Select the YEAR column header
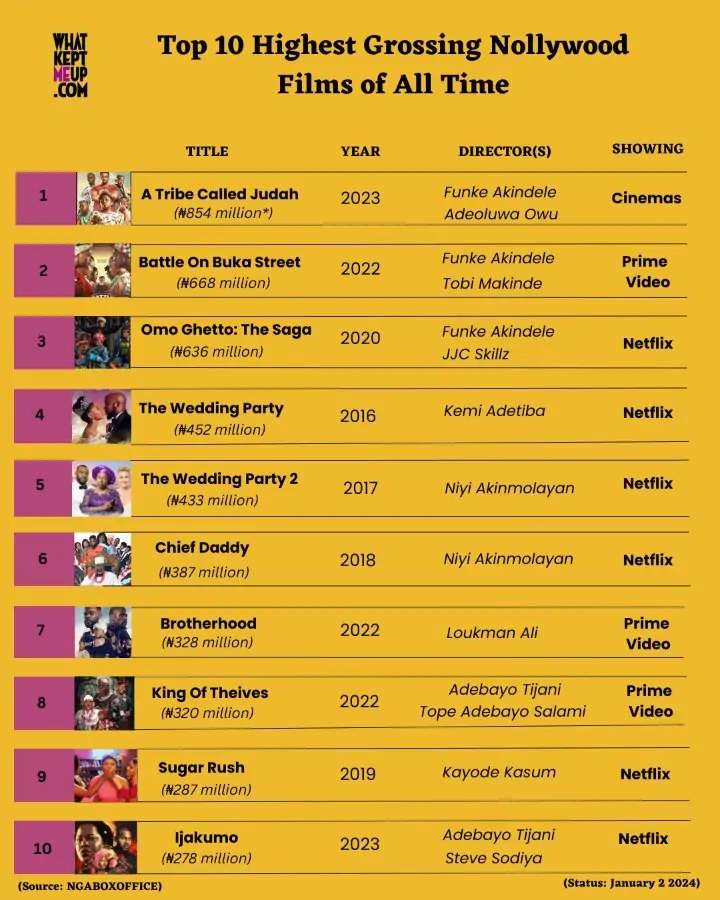This screenshot has height=900, width=720. tap(360, 151)
